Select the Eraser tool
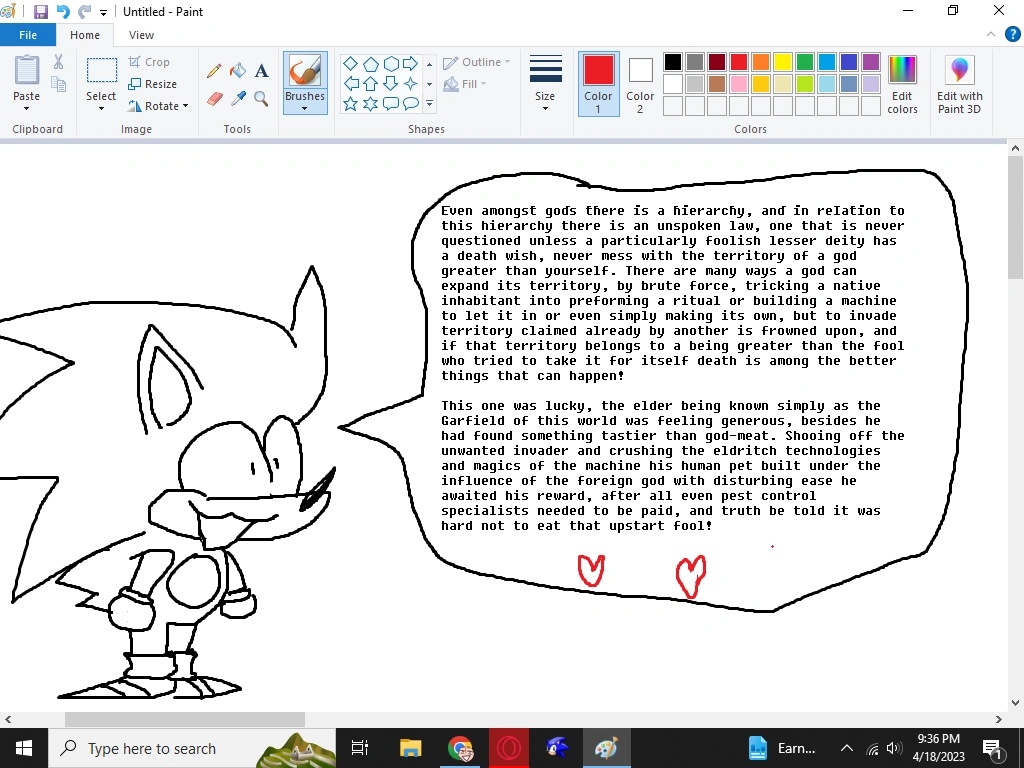Viewport: 1024px width, 768px height. (213, 99)
